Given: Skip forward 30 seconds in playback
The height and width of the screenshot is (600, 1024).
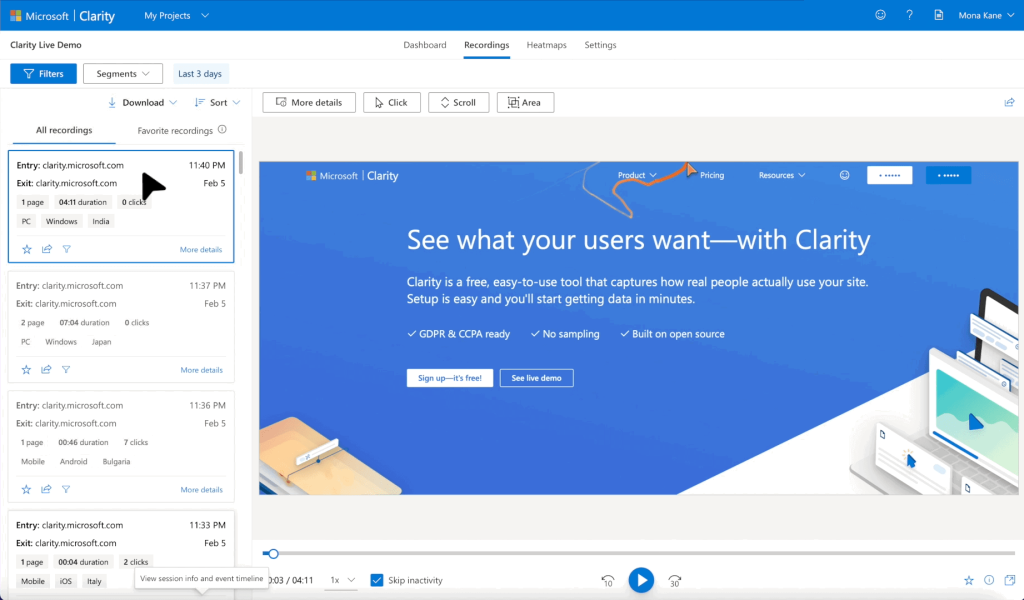Looking at the screenshot, I should point(674,580).
